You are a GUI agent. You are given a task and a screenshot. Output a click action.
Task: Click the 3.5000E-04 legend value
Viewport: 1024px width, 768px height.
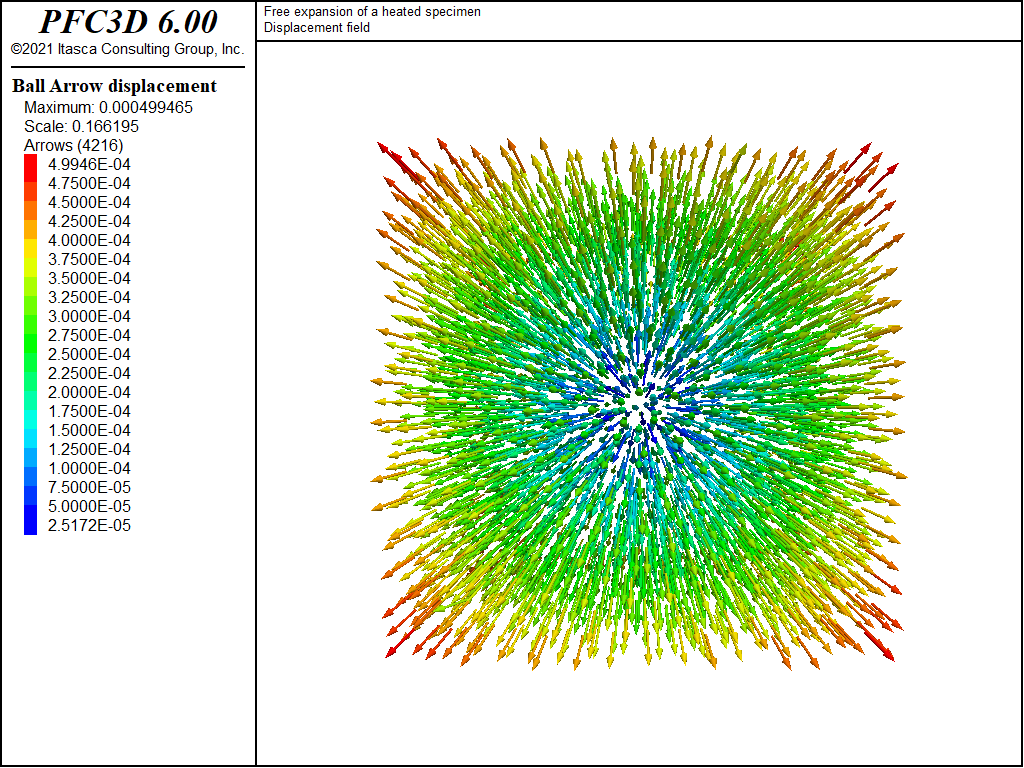pos(89,278)
